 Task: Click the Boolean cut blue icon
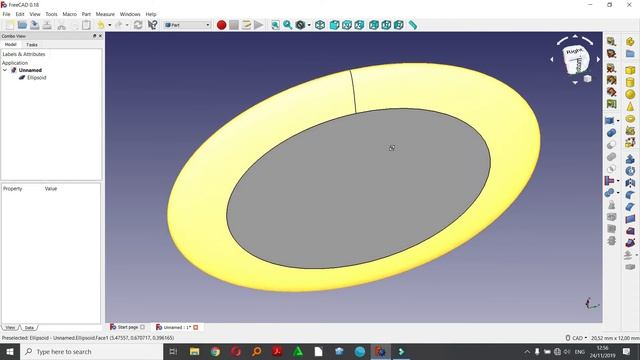coord(611,133)
